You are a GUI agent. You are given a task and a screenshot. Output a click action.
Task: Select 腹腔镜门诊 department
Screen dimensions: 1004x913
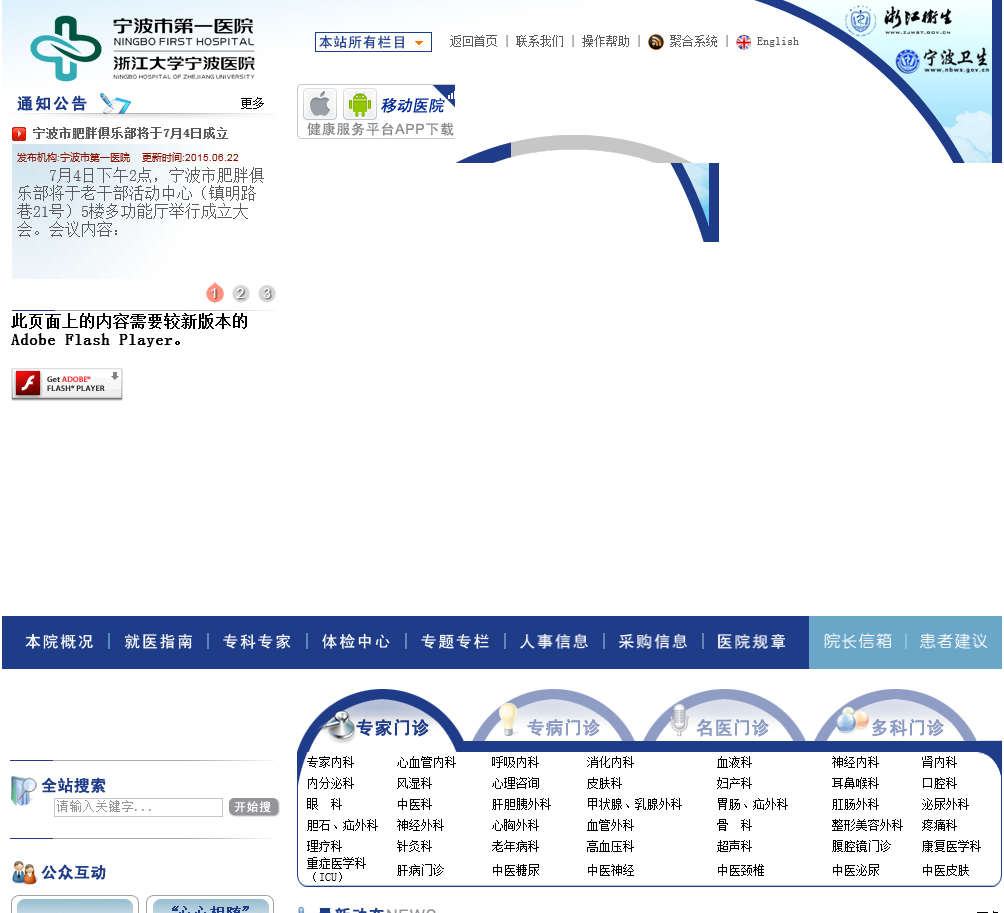861,846
